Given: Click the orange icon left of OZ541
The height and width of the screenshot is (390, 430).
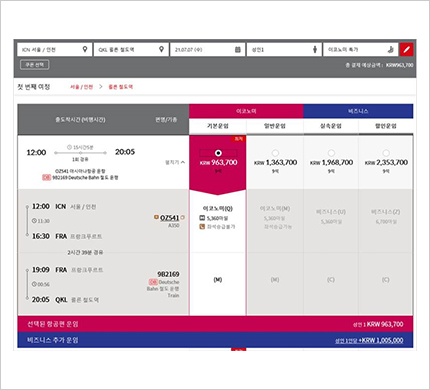Looking at the screenshot, I should click(156, 217).
